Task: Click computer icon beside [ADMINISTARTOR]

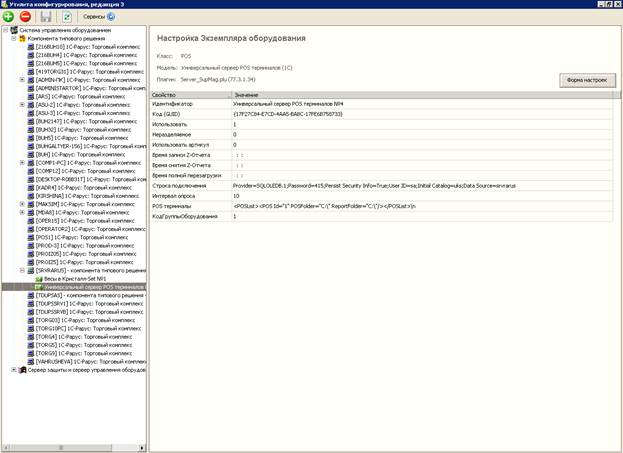Action: [31, 88]
